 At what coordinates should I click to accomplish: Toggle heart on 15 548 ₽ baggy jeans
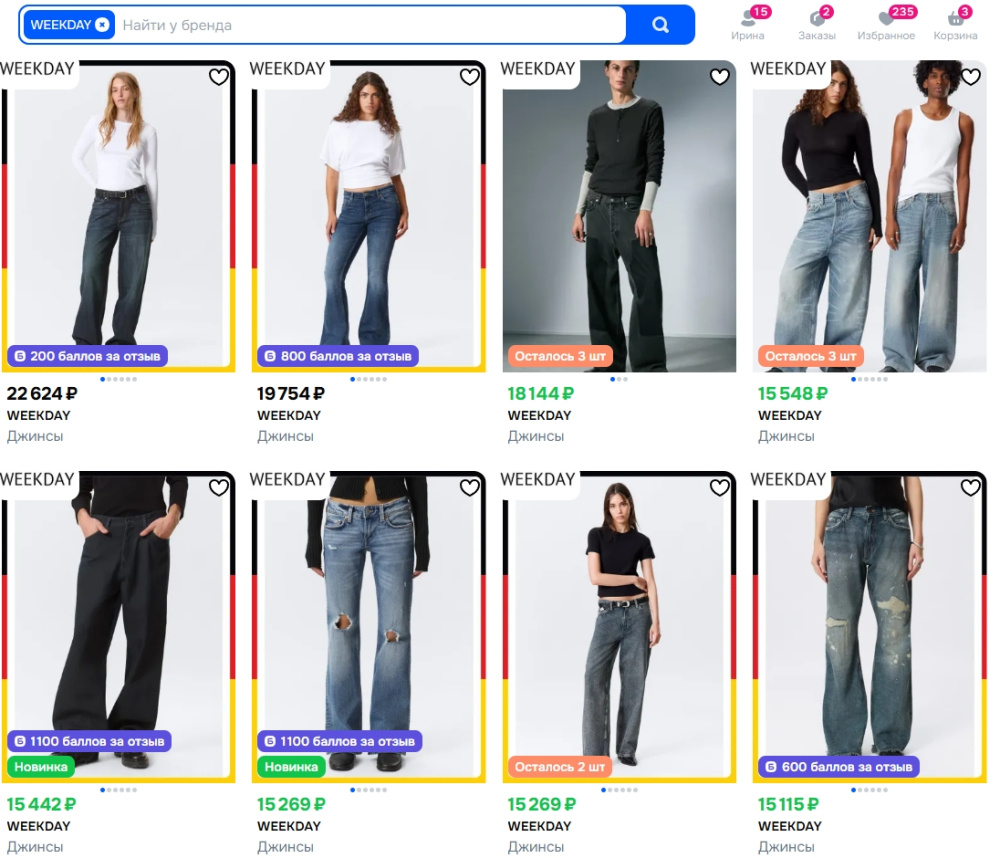pyautogui.click(x=970, y=77)
